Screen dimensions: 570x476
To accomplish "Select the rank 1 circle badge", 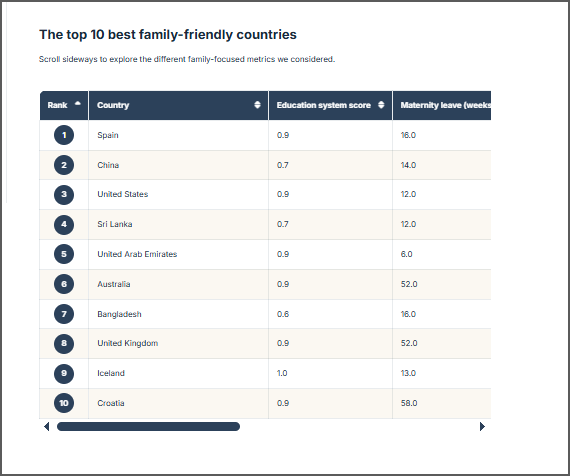I will 64,135.
